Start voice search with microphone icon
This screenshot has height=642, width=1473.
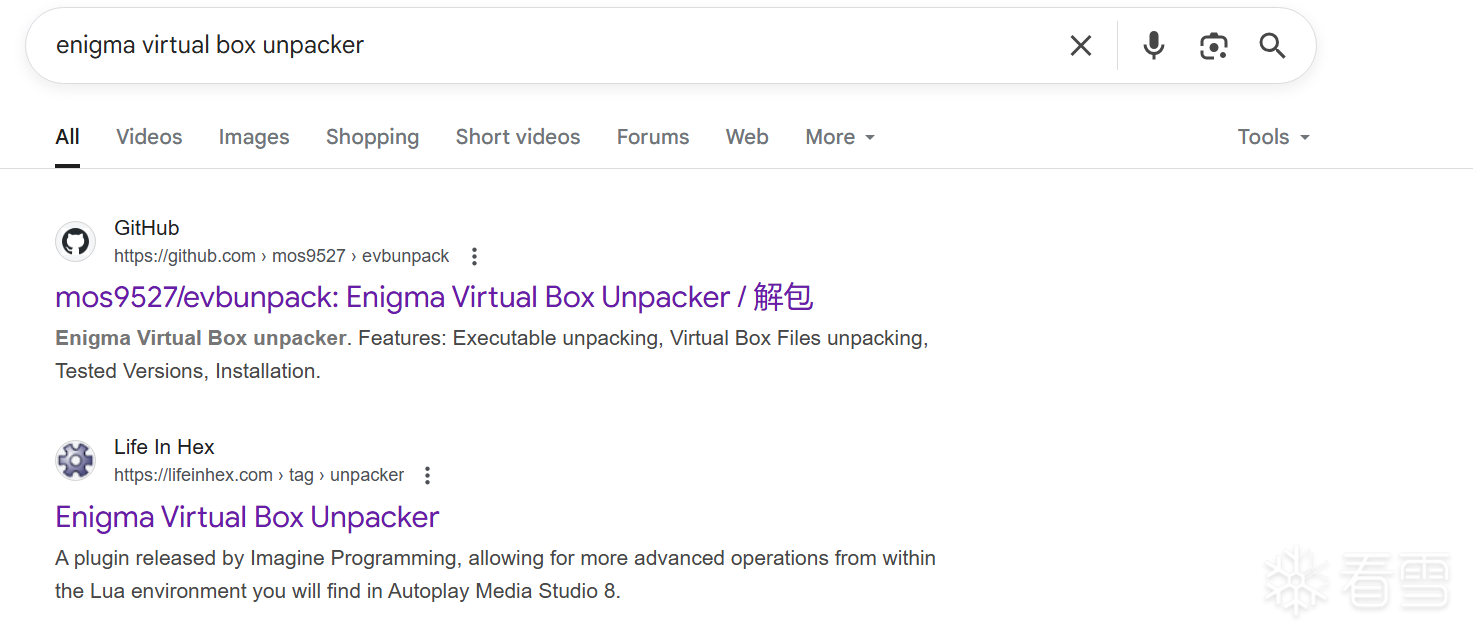click(x=1154, y=45)
